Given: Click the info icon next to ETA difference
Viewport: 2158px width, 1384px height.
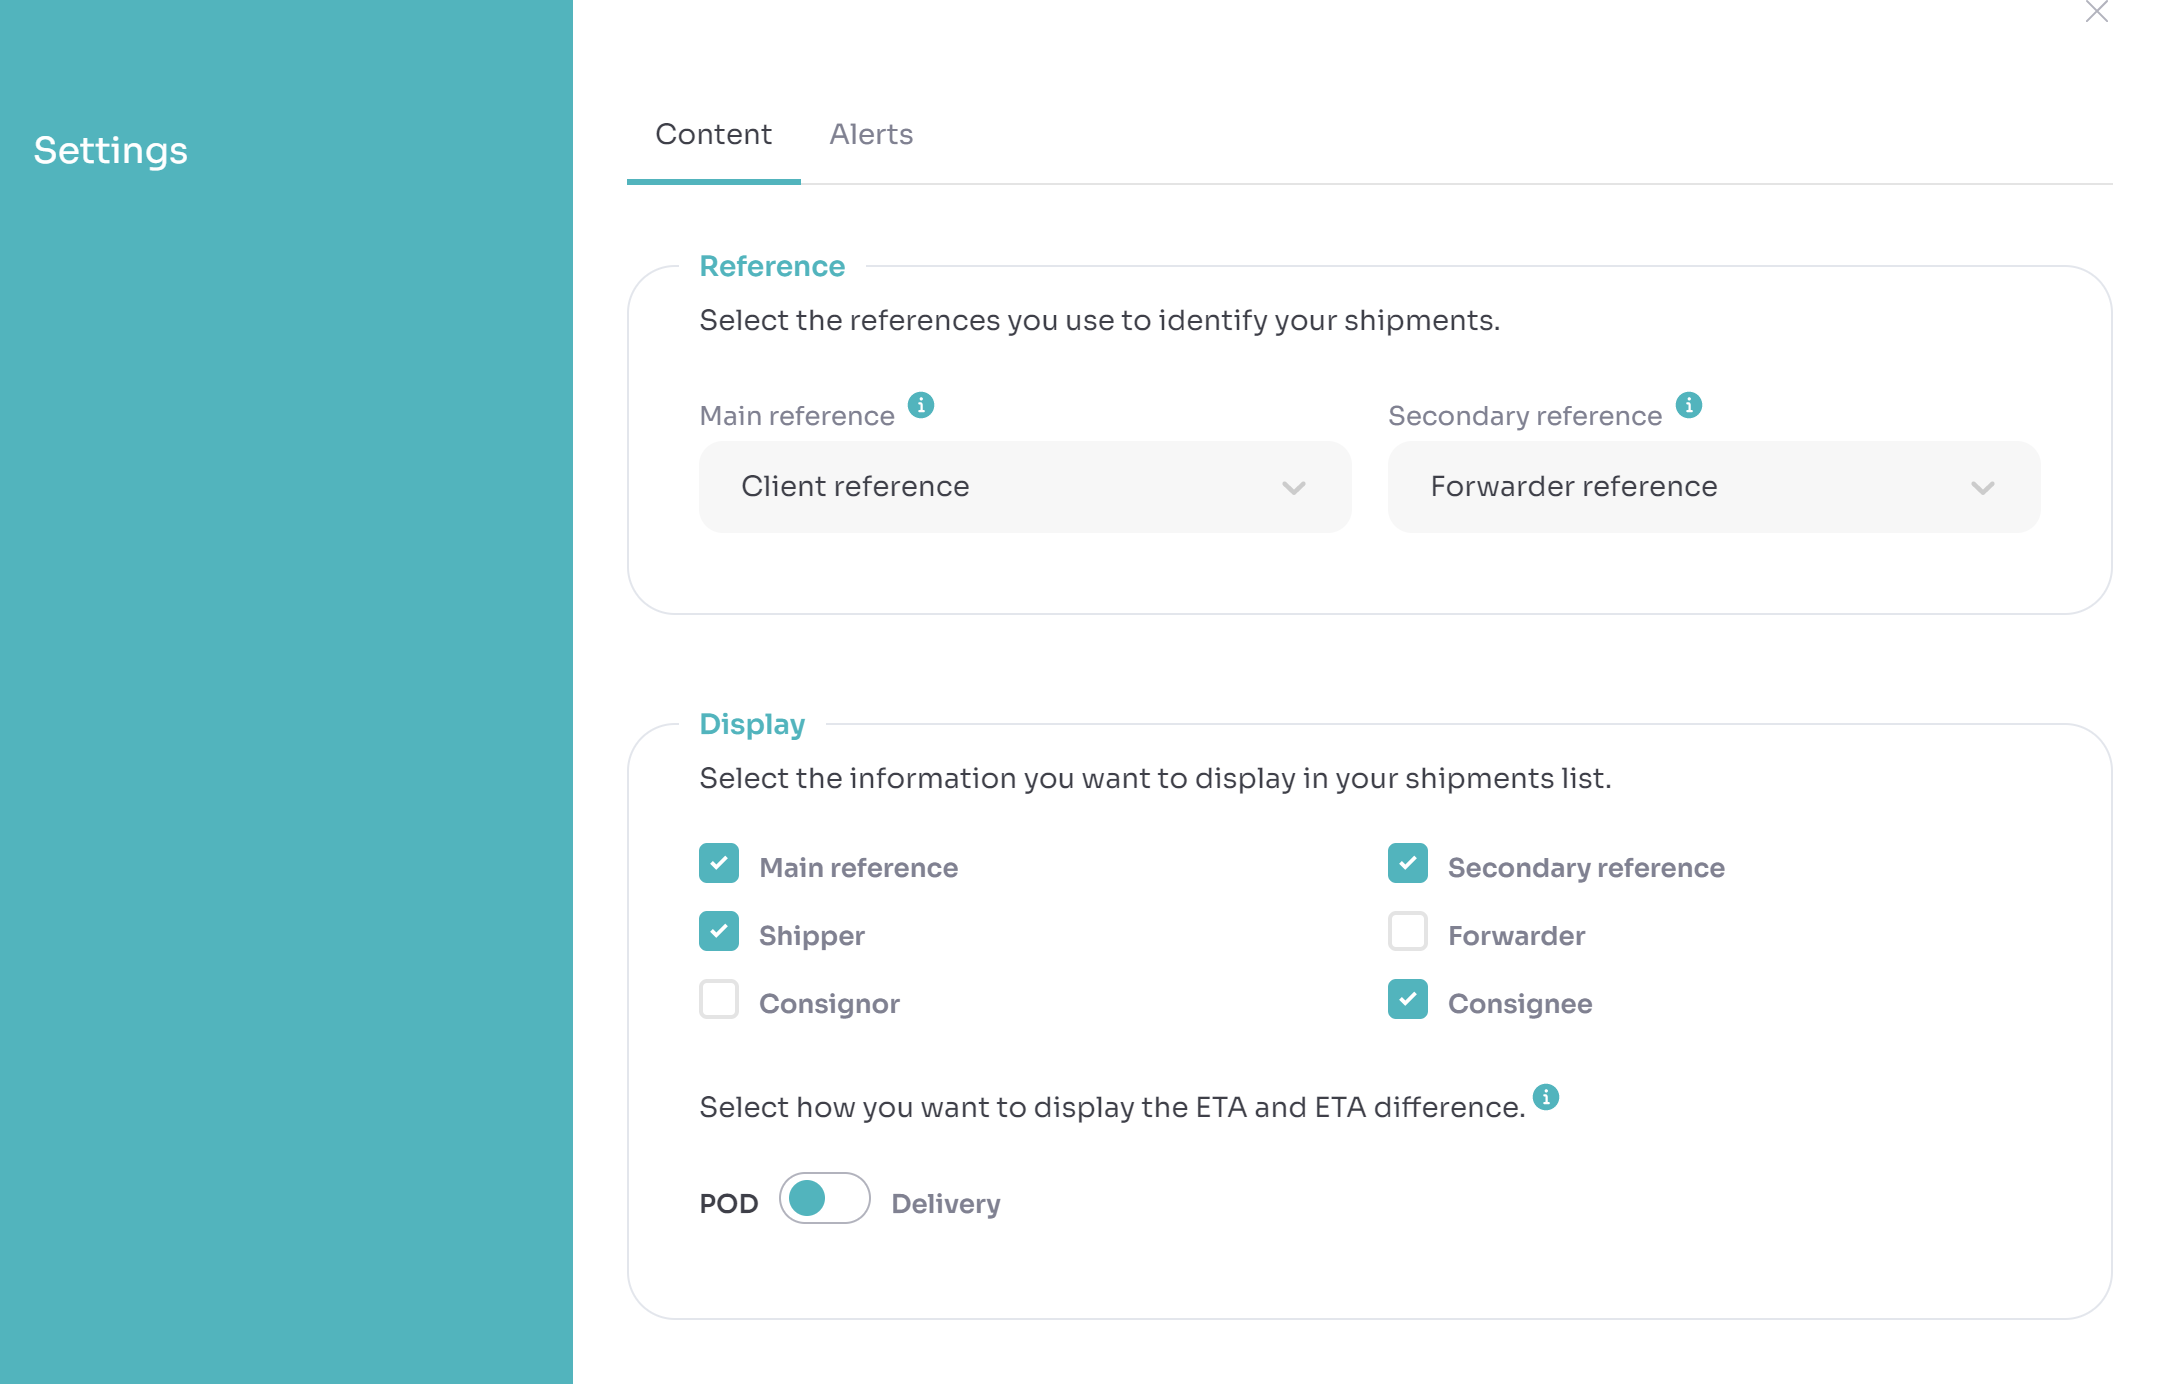Looking at the screenshot, I should pyautogui.click(x=1545, y=1097).
